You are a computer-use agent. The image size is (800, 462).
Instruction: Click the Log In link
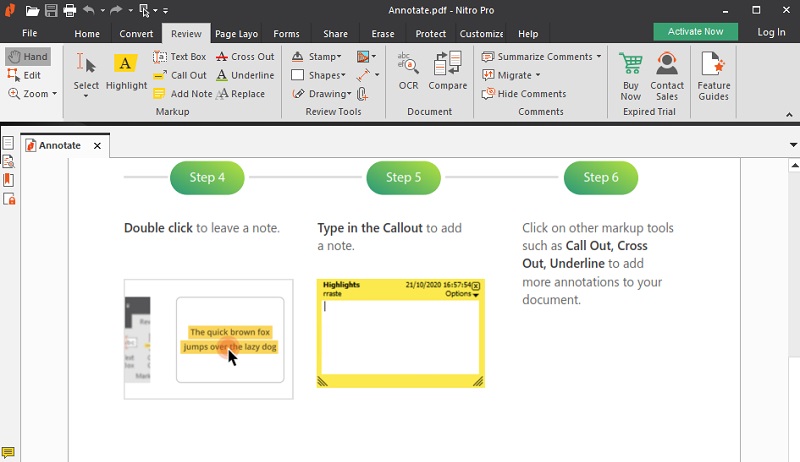771,32
